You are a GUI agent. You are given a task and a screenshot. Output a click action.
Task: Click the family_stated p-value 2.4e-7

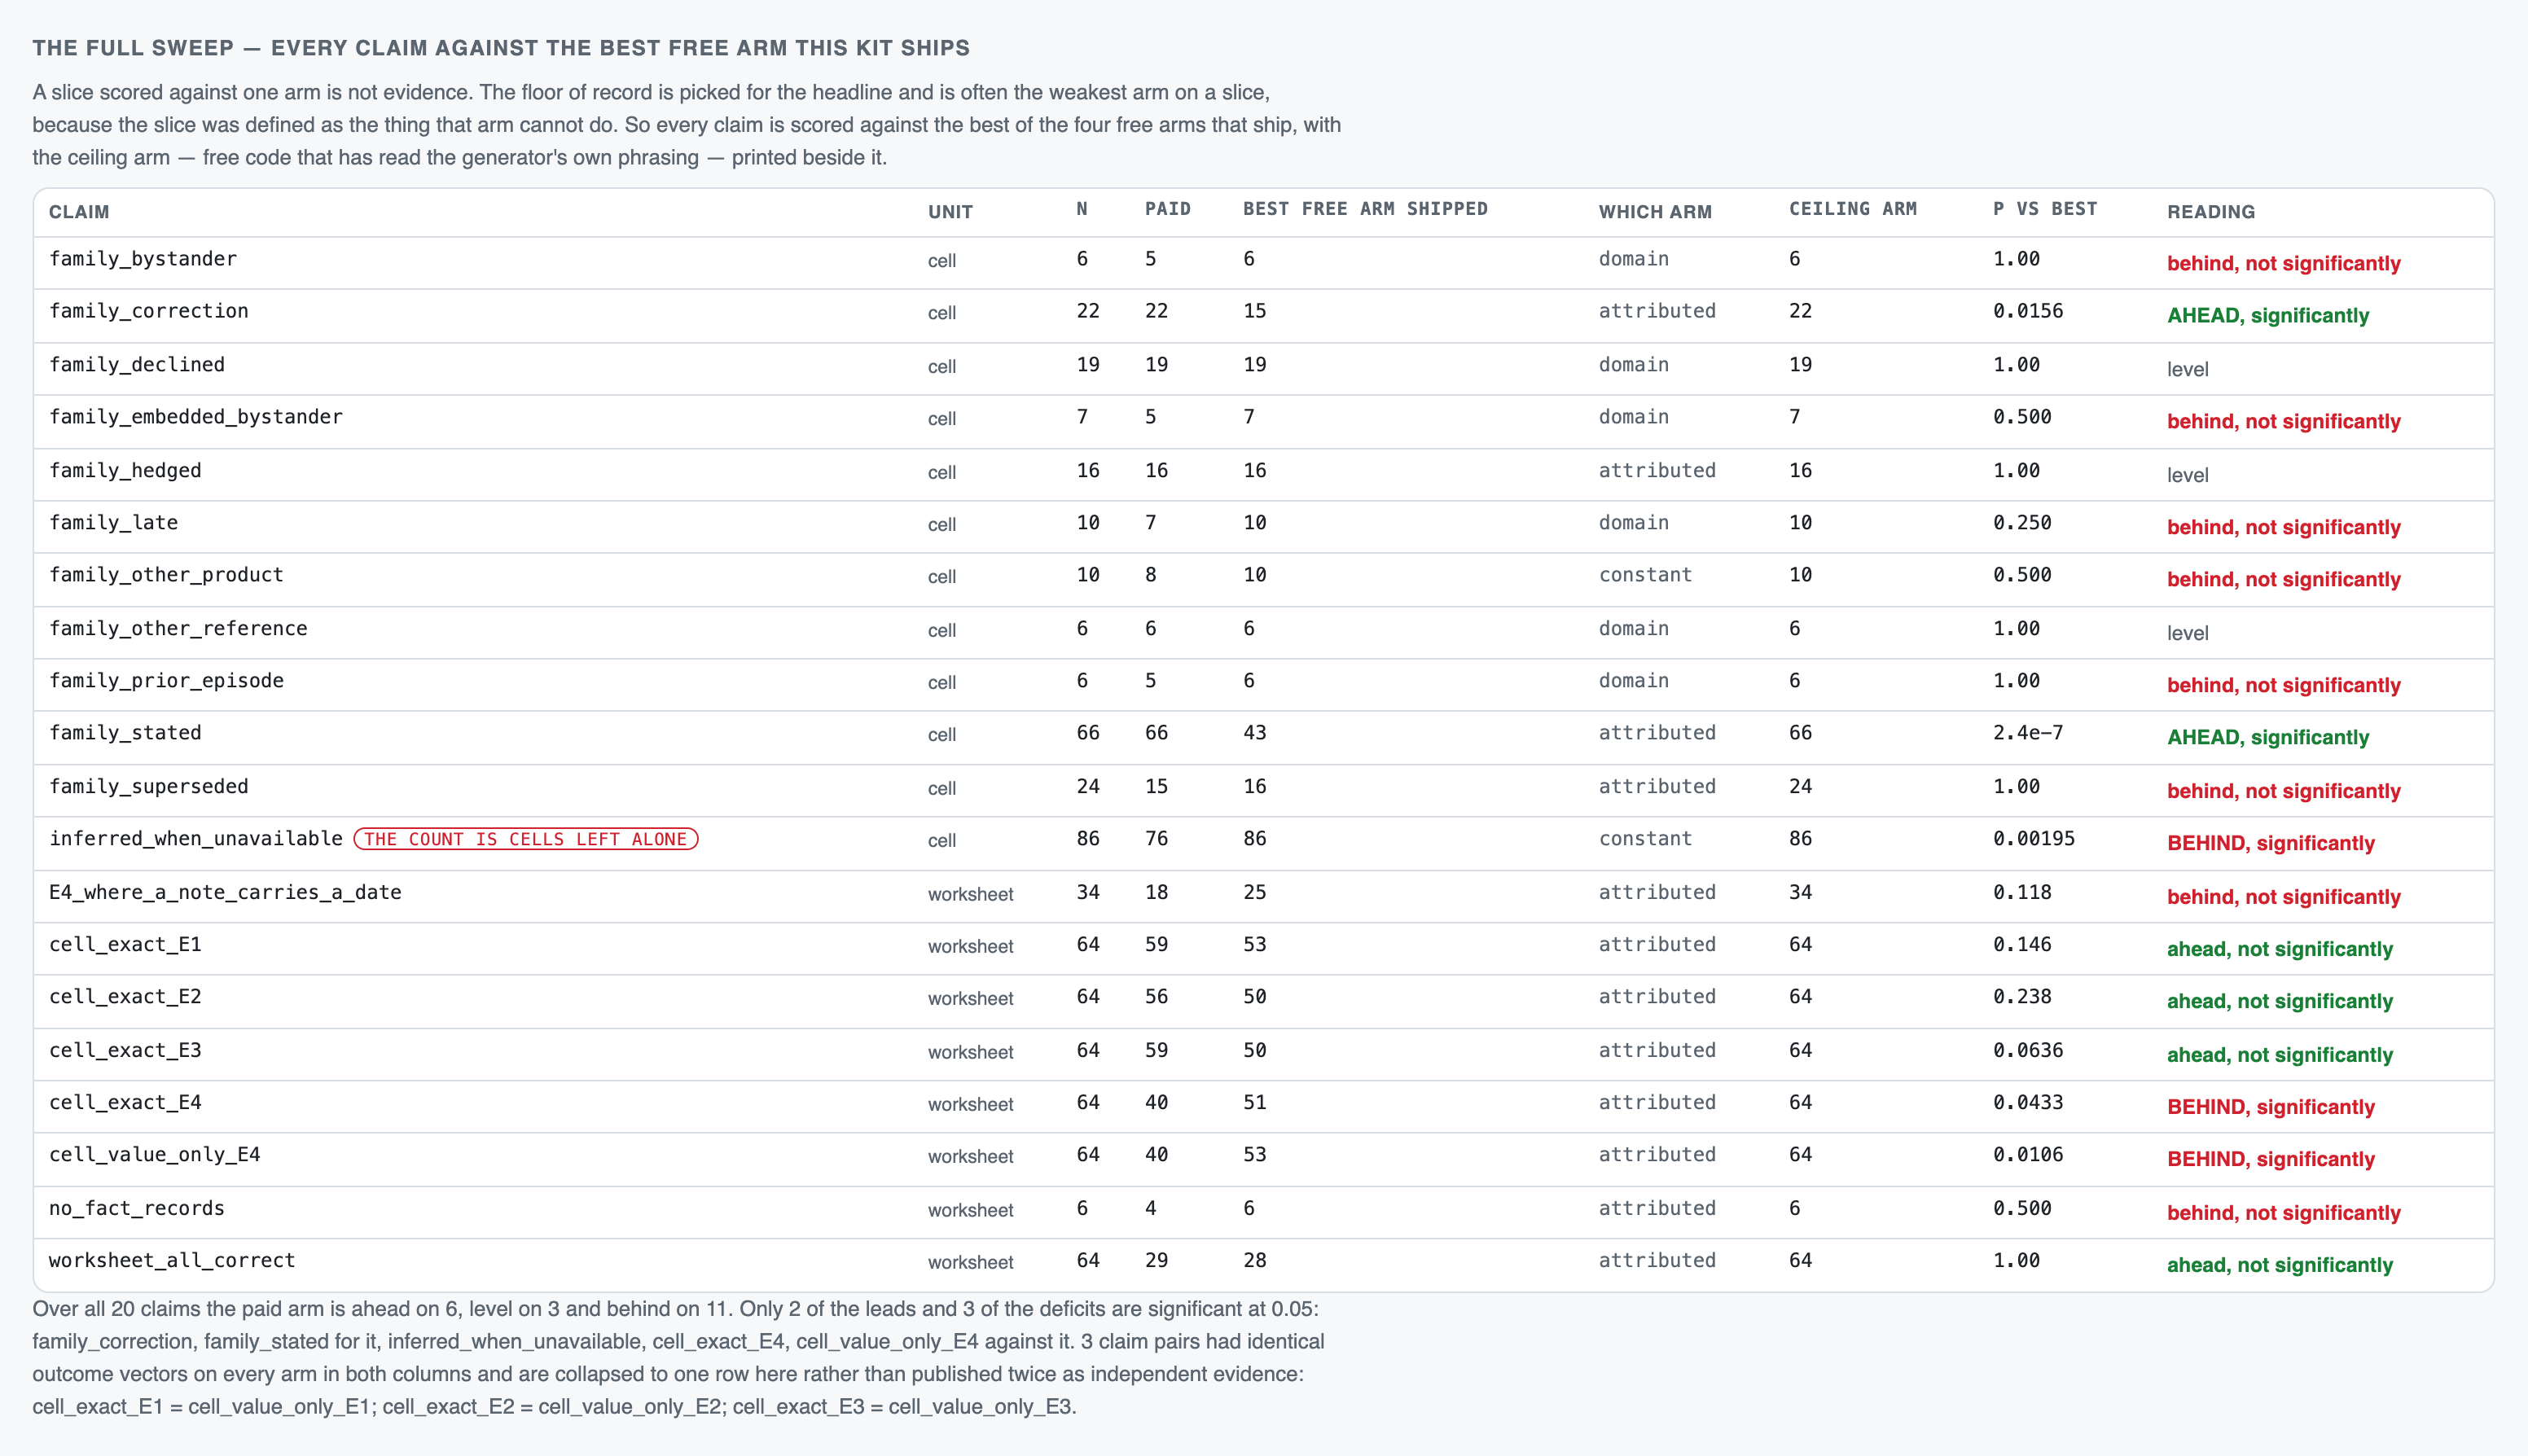click(x=2027, y=733)
